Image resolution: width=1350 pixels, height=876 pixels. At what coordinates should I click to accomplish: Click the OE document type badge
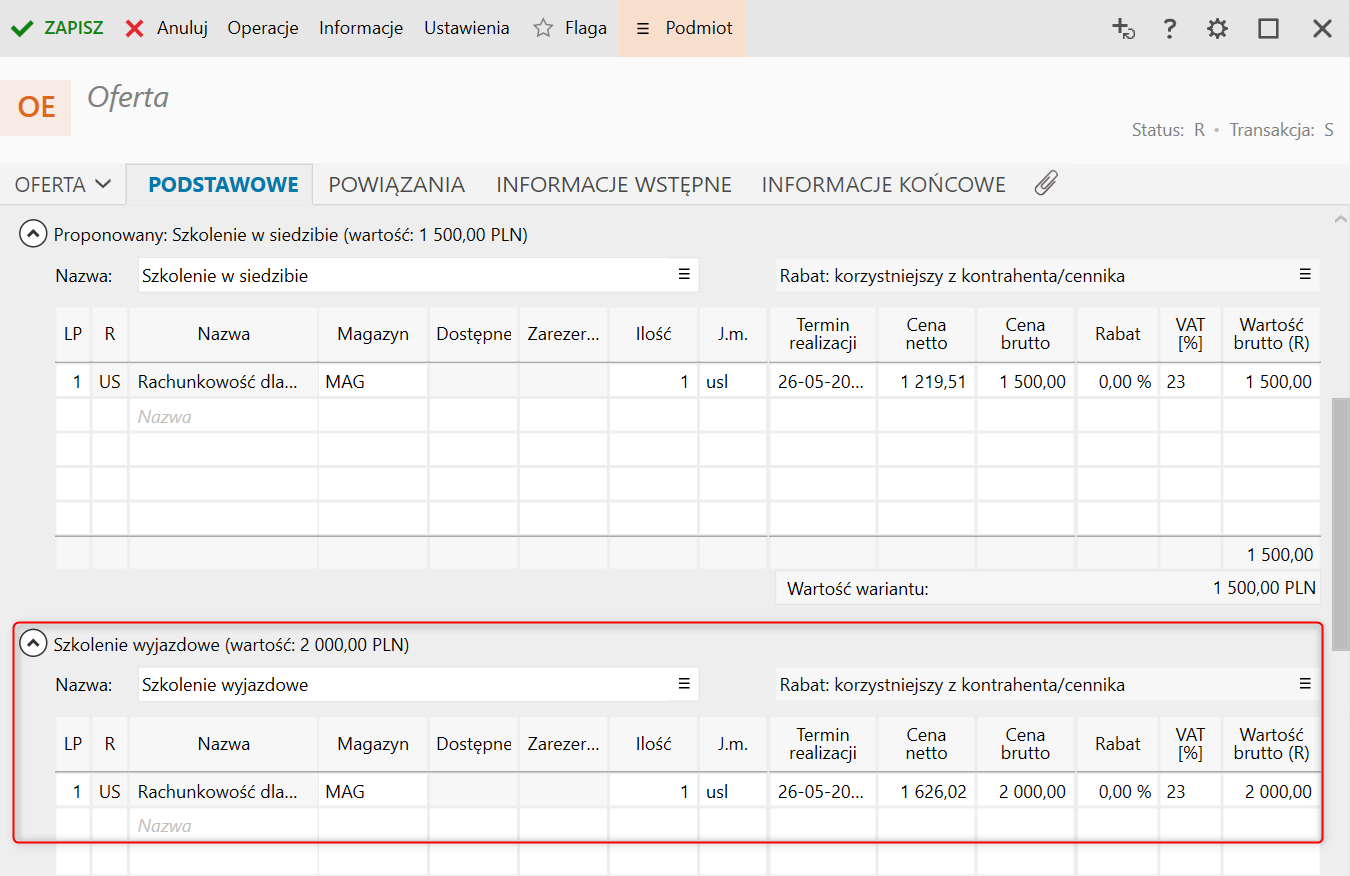[x=36, y=107]
